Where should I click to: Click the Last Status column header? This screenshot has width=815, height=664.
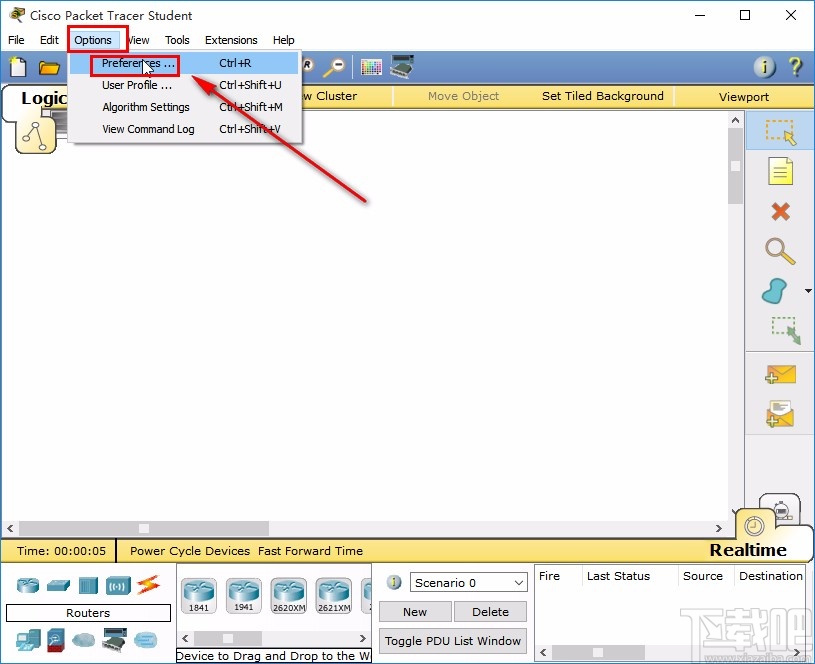619,576
